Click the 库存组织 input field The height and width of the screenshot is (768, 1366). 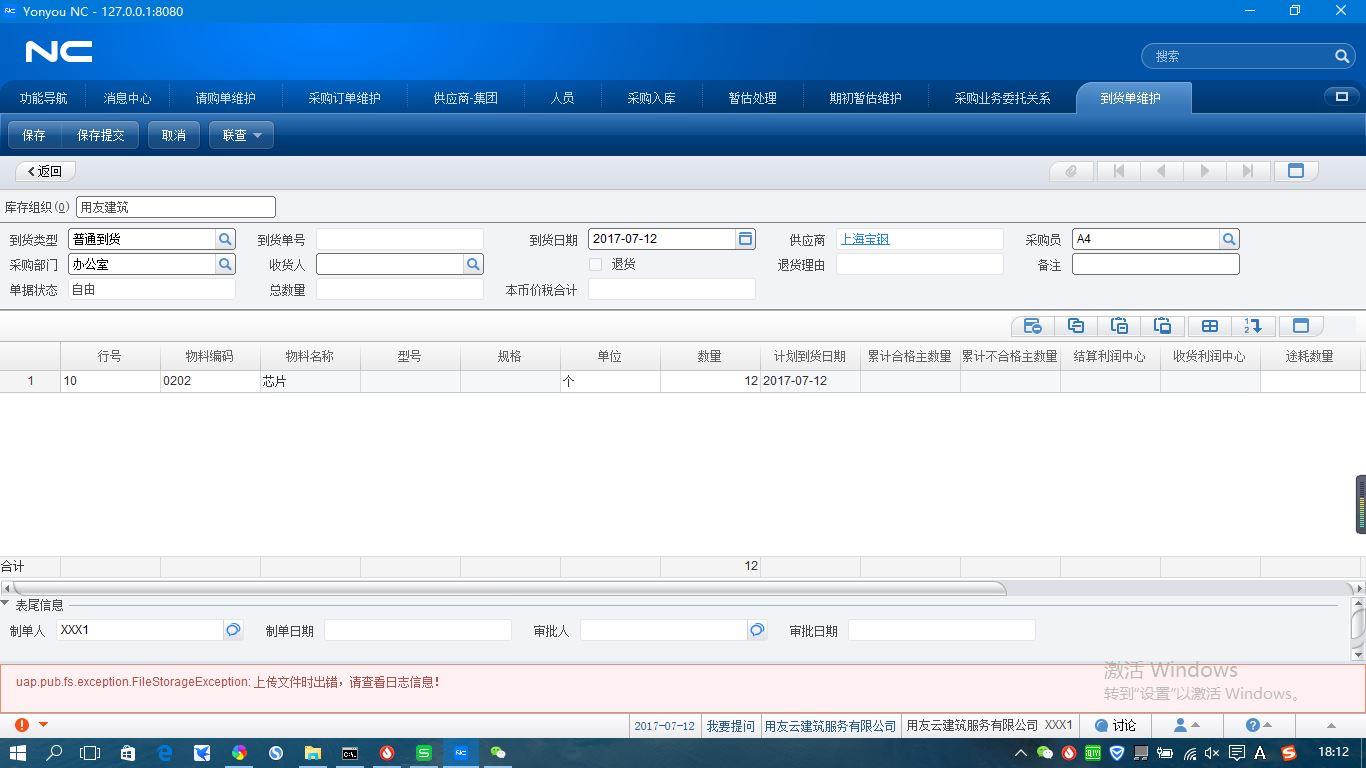pyautogui.click(x=175, y=207)
